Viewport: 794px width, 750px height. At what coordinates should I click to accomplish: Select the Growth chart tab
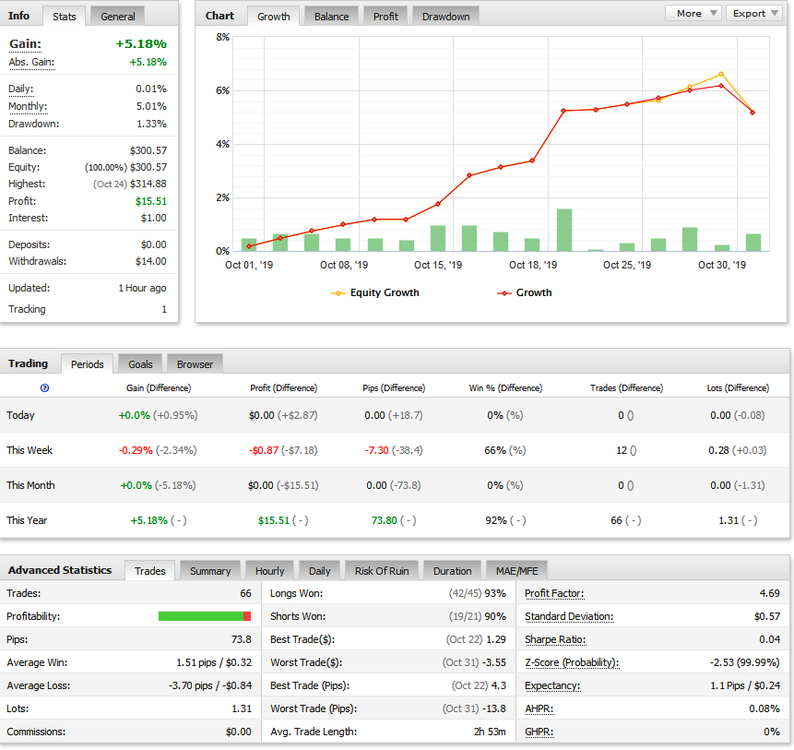(273, 17)
